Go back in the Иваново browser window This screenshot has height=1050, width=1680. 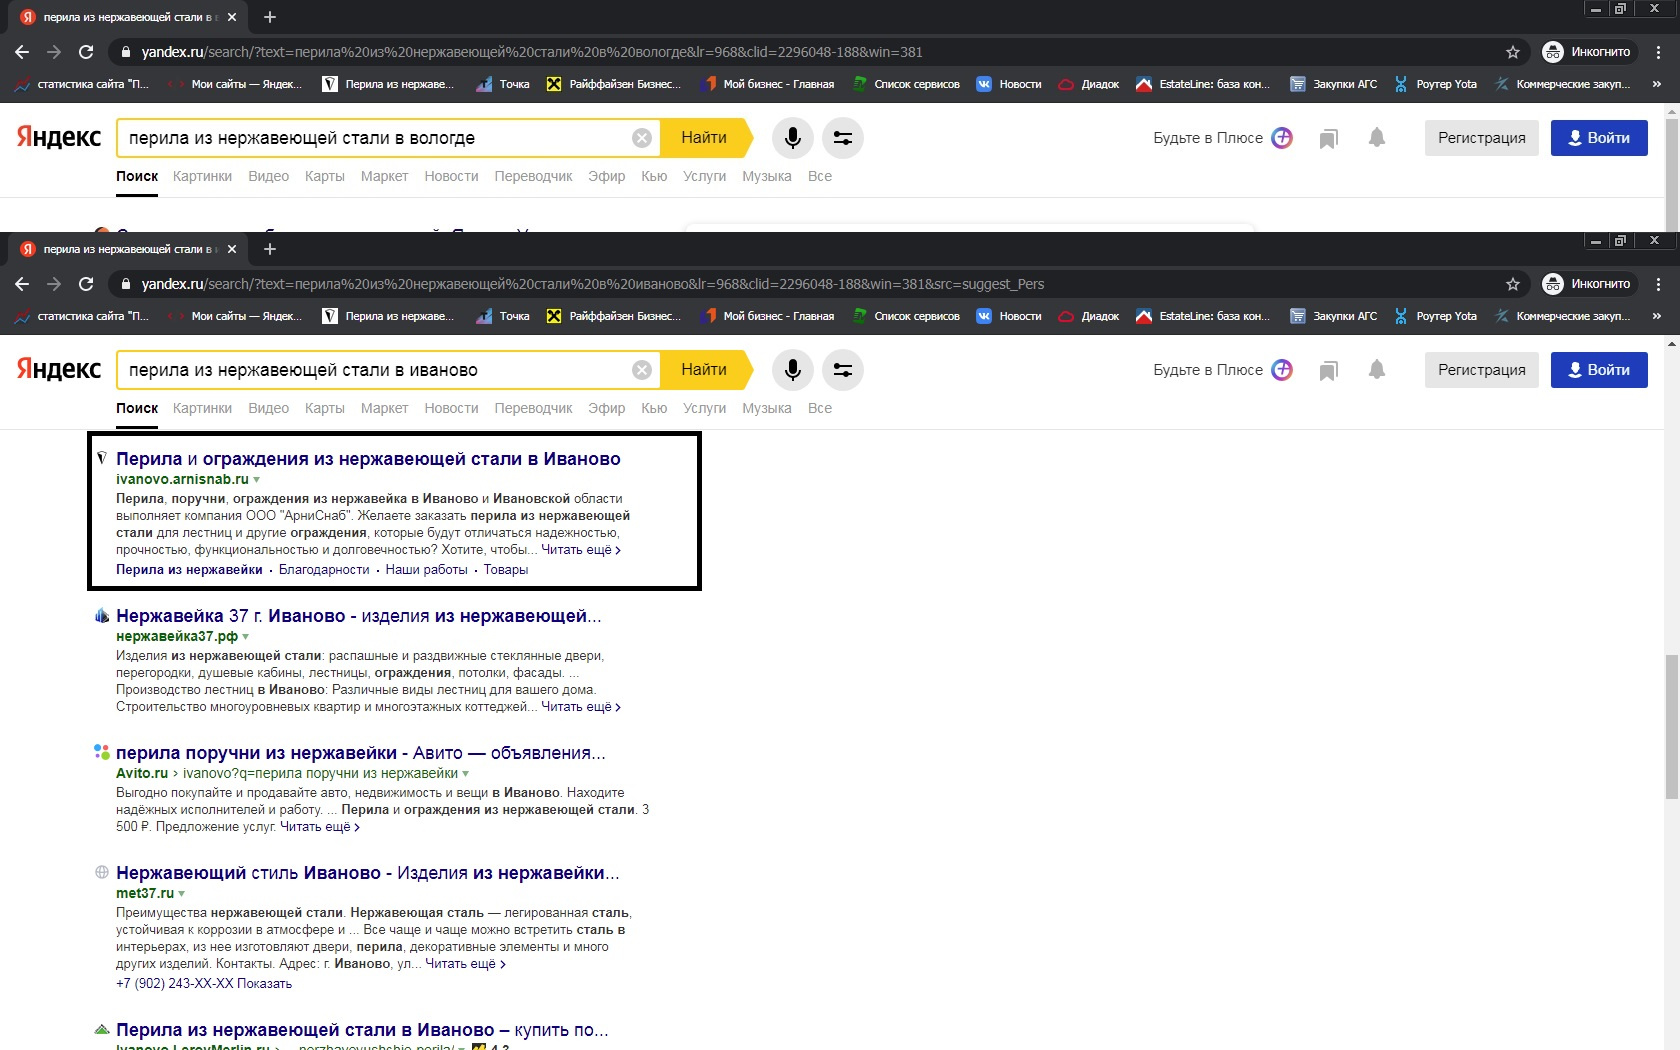pyautogui.click(x=22, y=284)
